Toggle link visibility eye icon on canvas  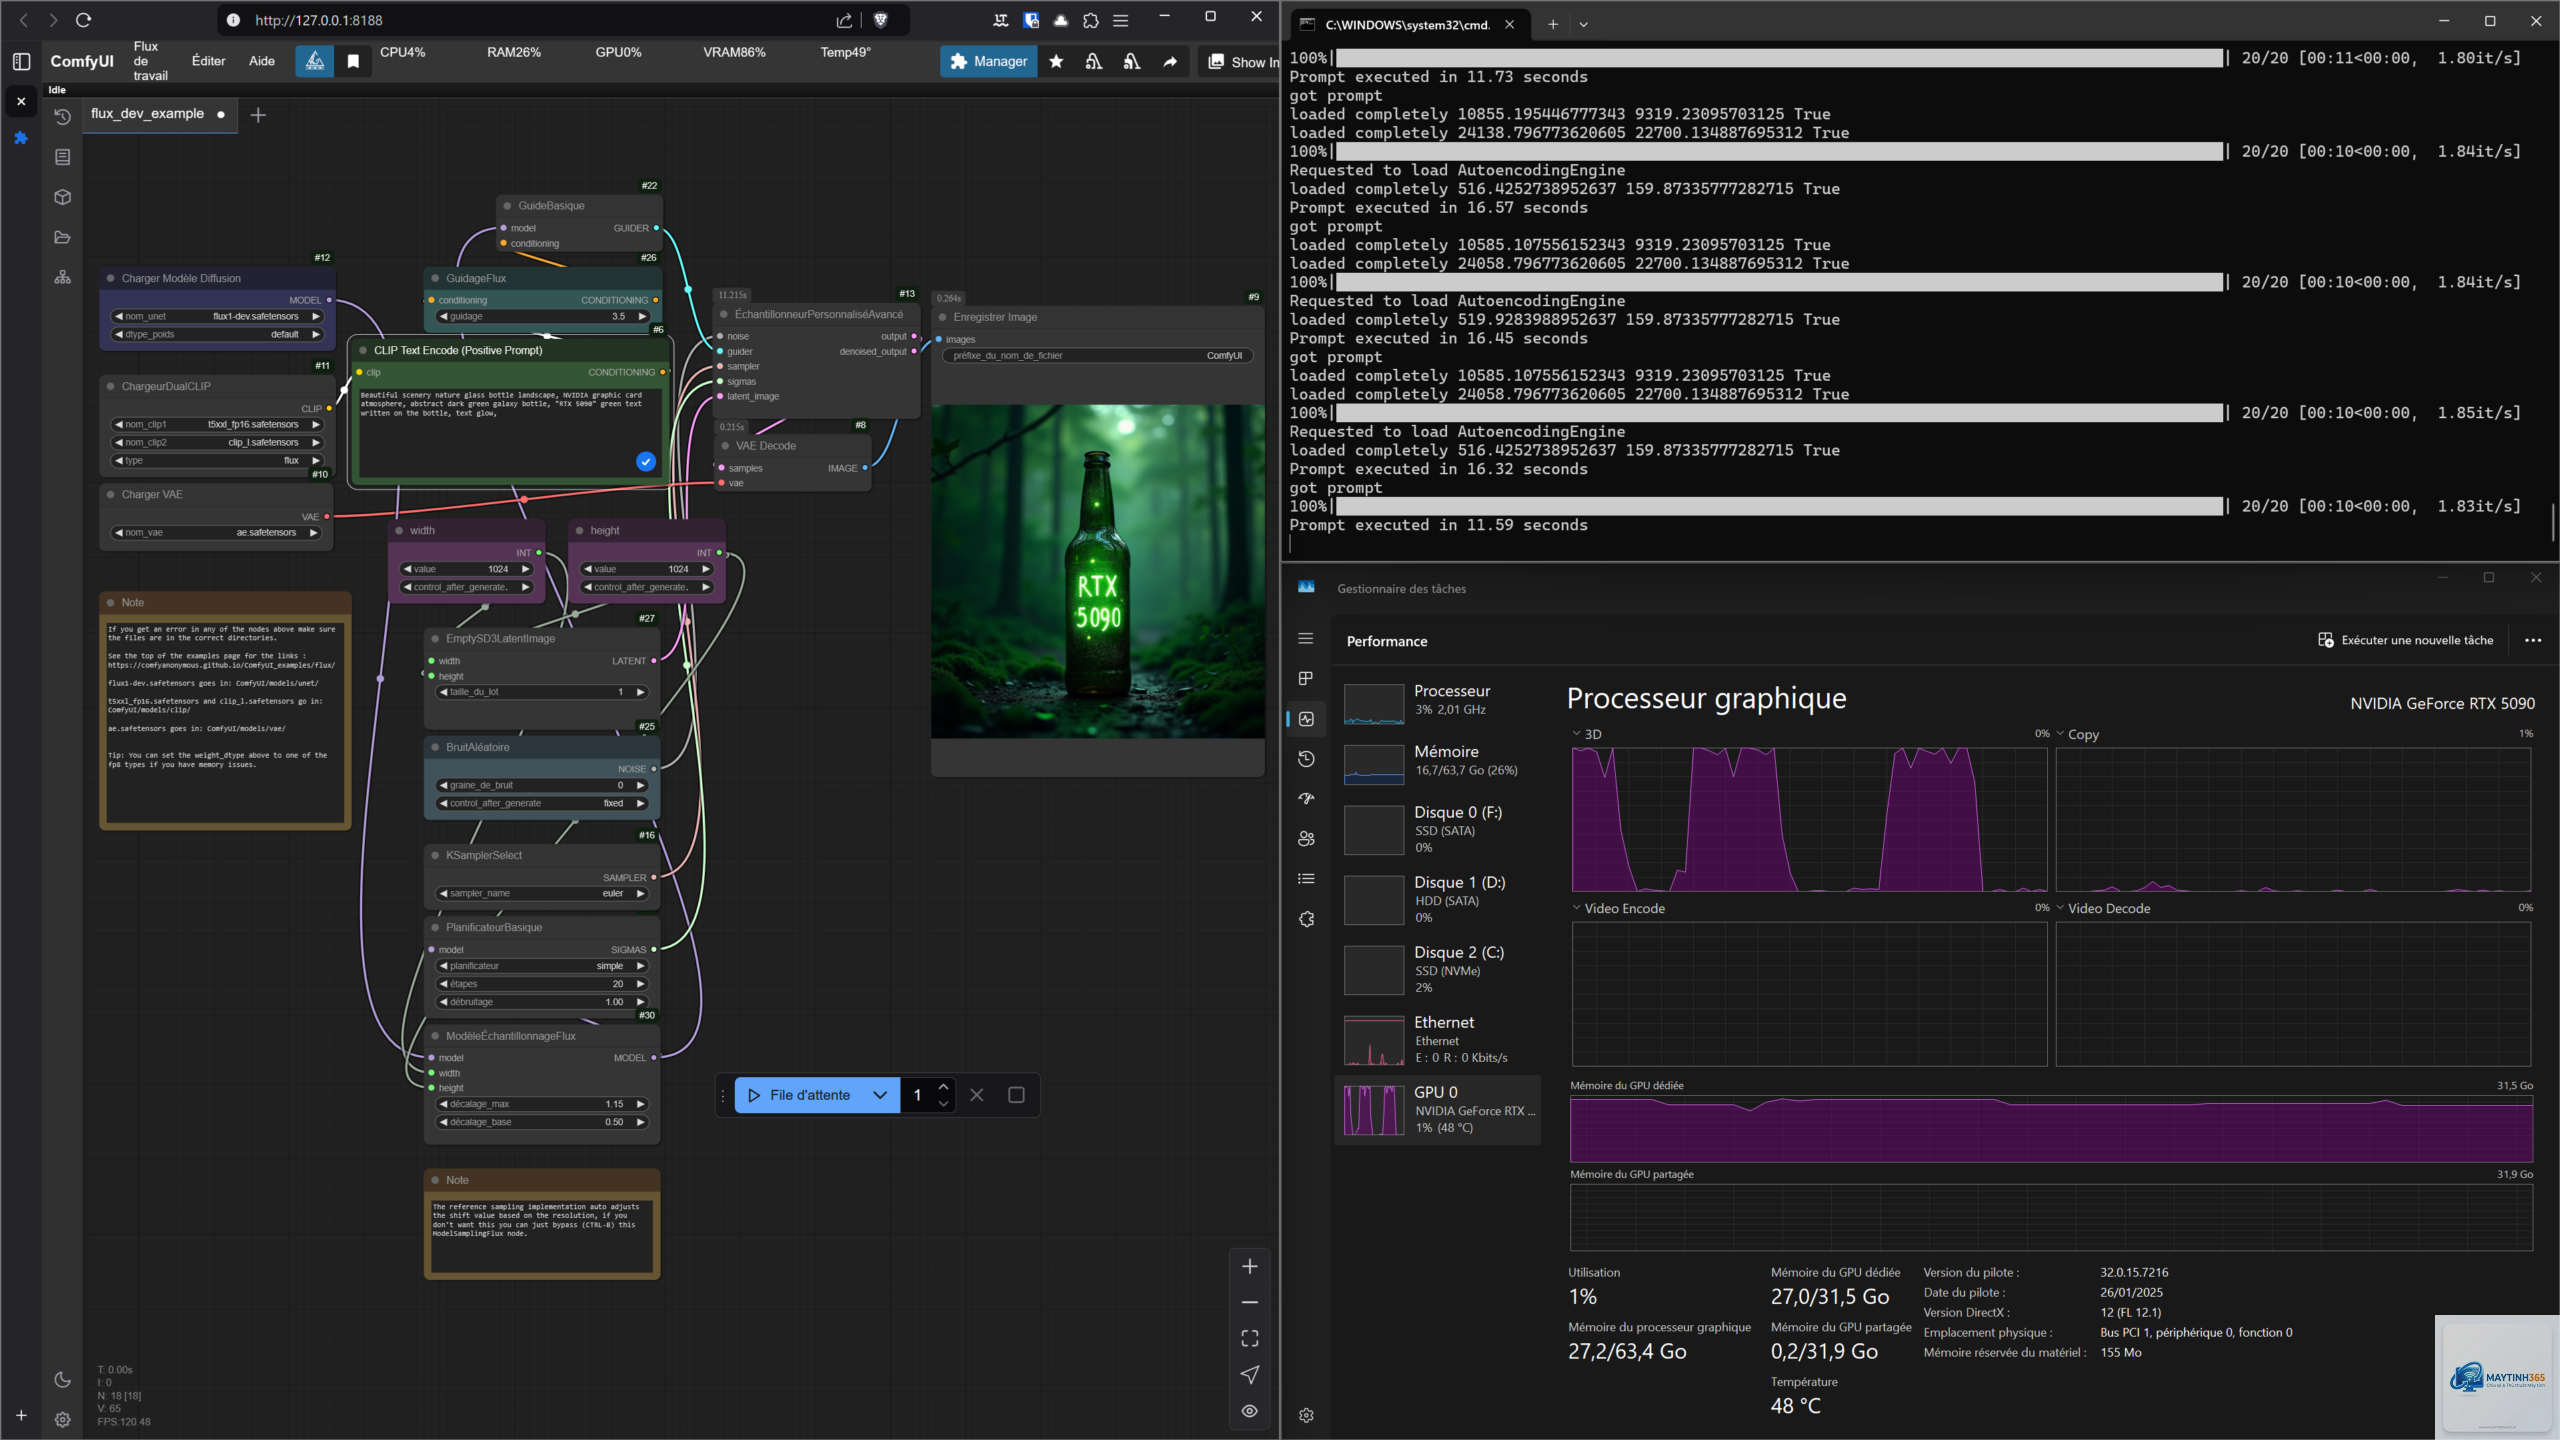pos(1250,1411)
